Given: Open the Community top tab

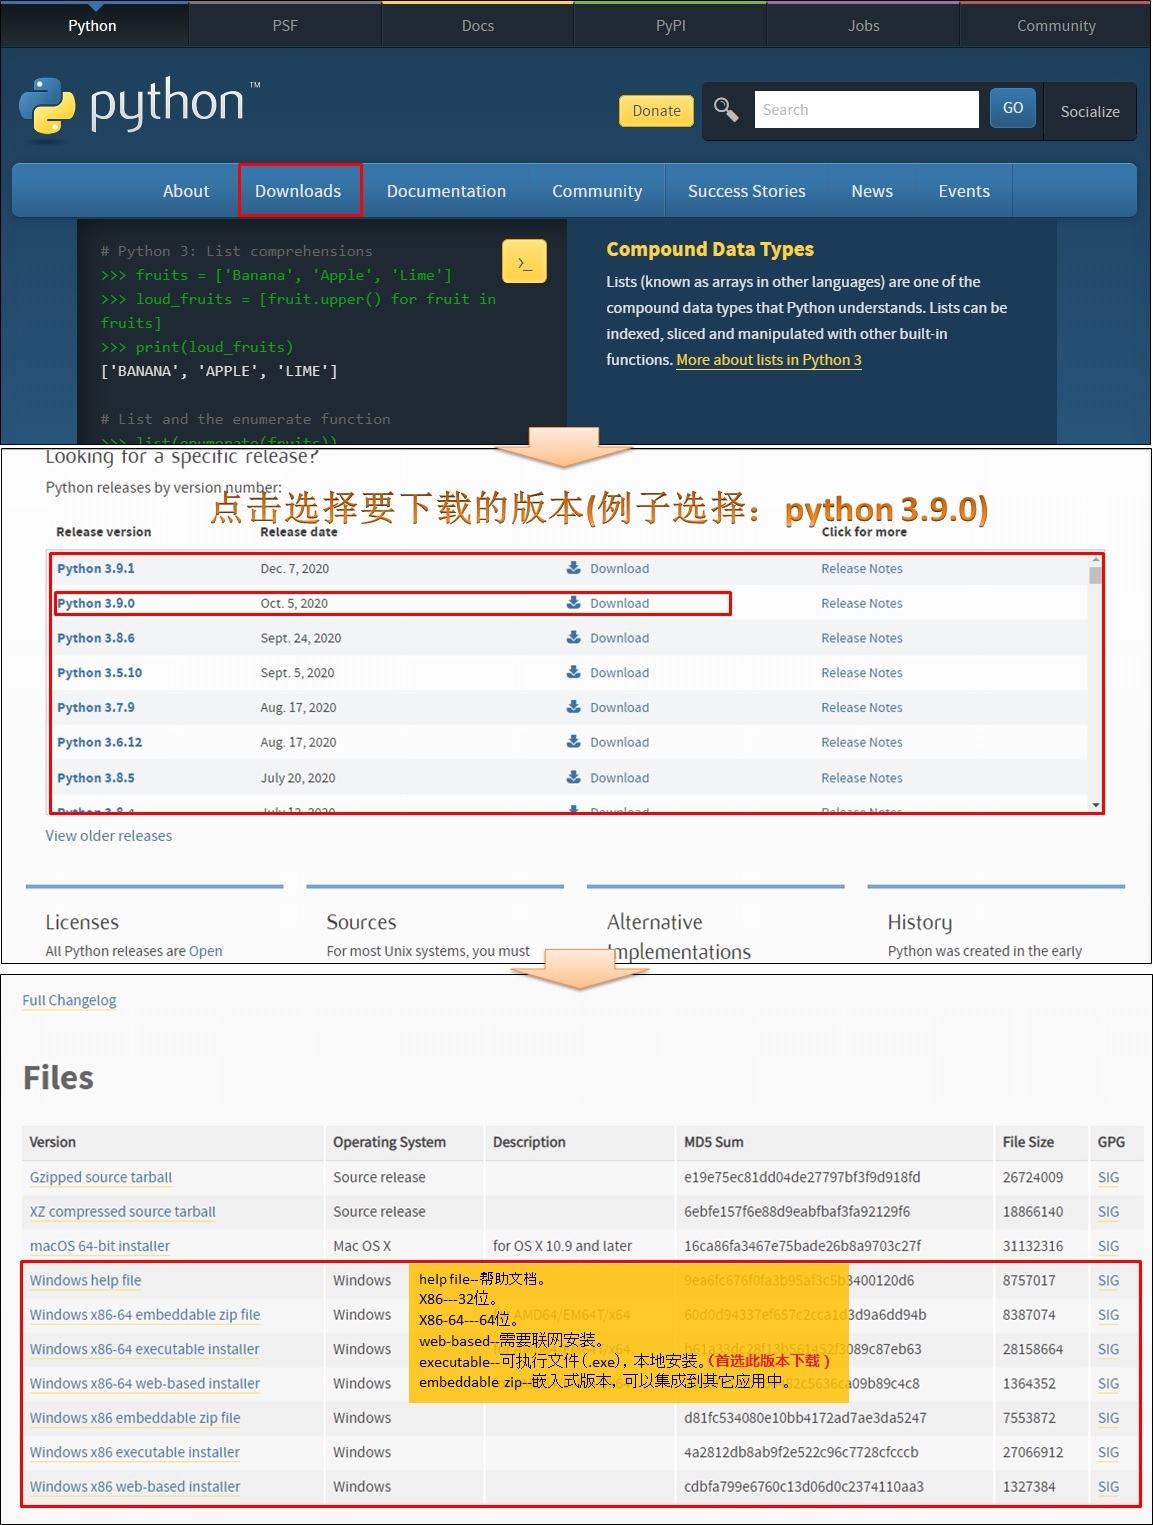Looking at the screenshot, I should [x=1056, y=26].
